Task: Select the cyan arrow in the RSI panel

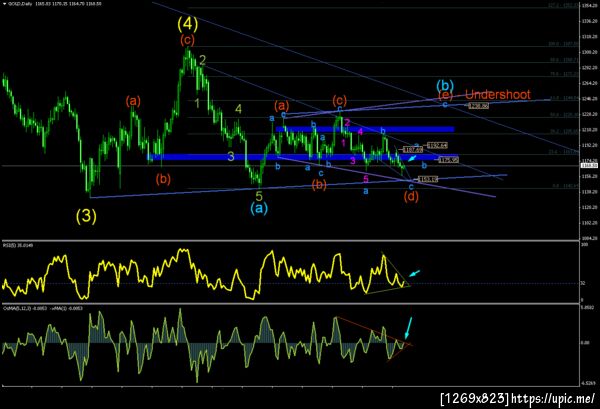Action: [414, 274]
